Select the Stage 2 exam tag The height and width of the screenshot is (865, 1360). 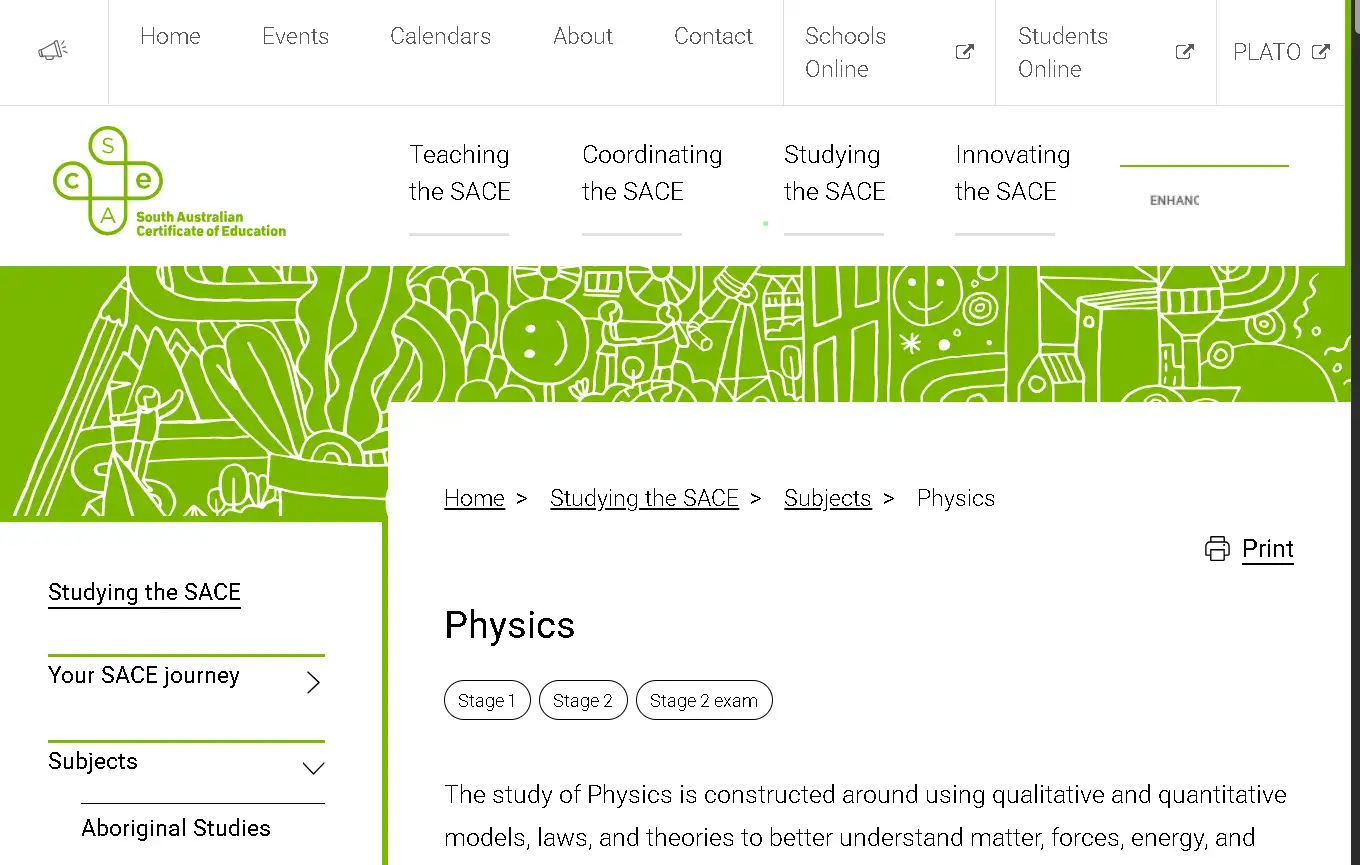pyautogui.click(x=704, y=700)
